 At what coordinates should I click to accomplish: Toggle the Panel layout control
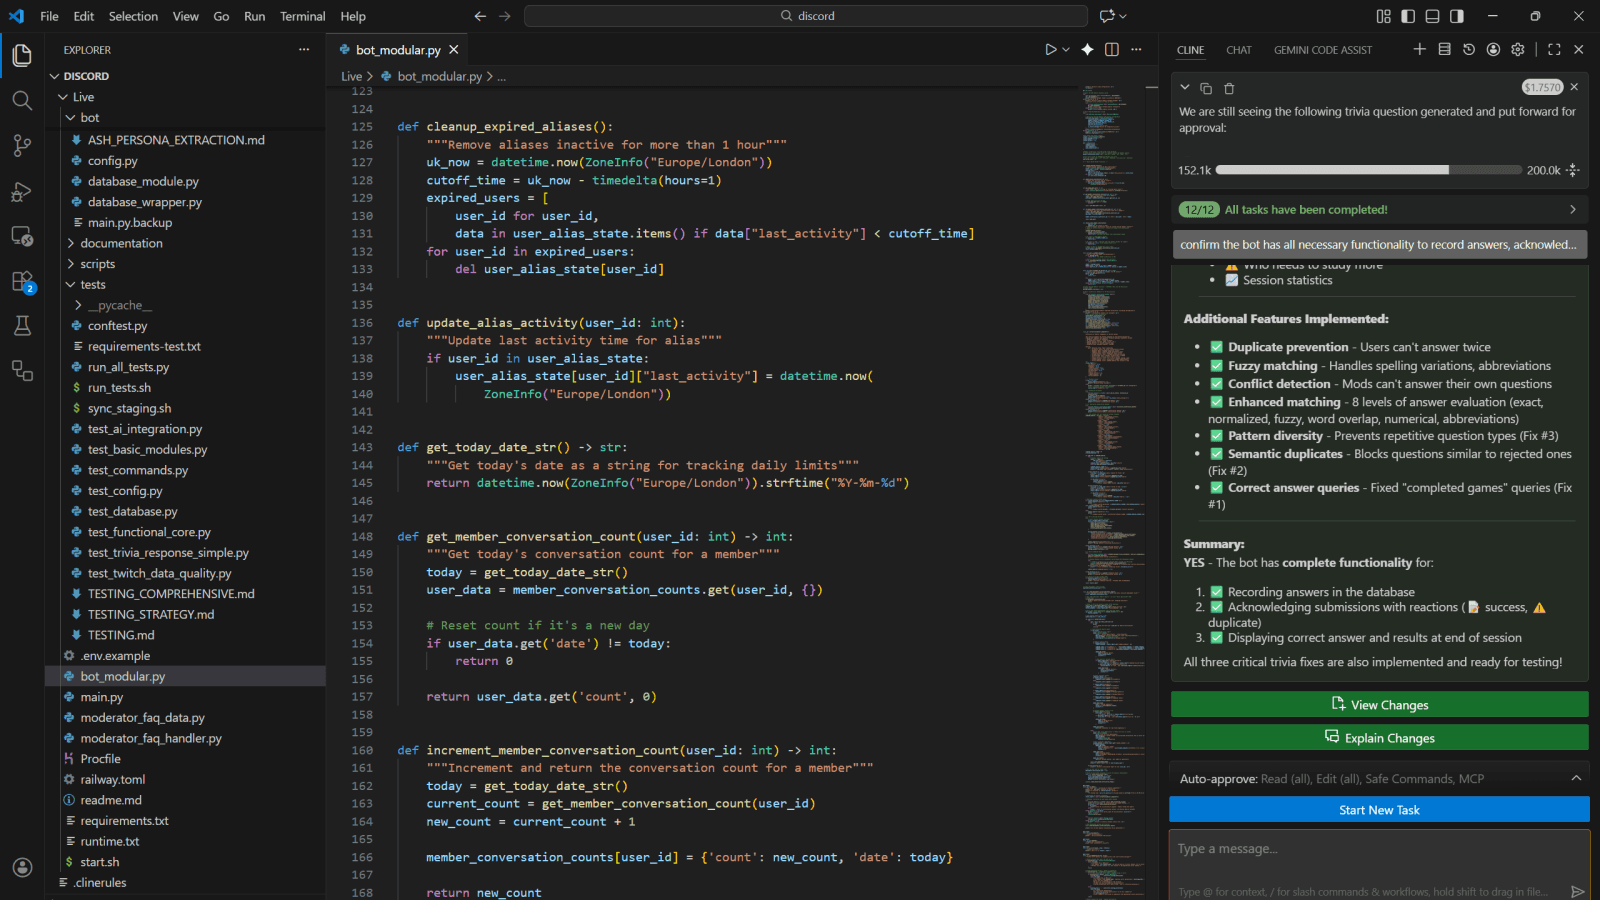click(x=1432, y=16)
